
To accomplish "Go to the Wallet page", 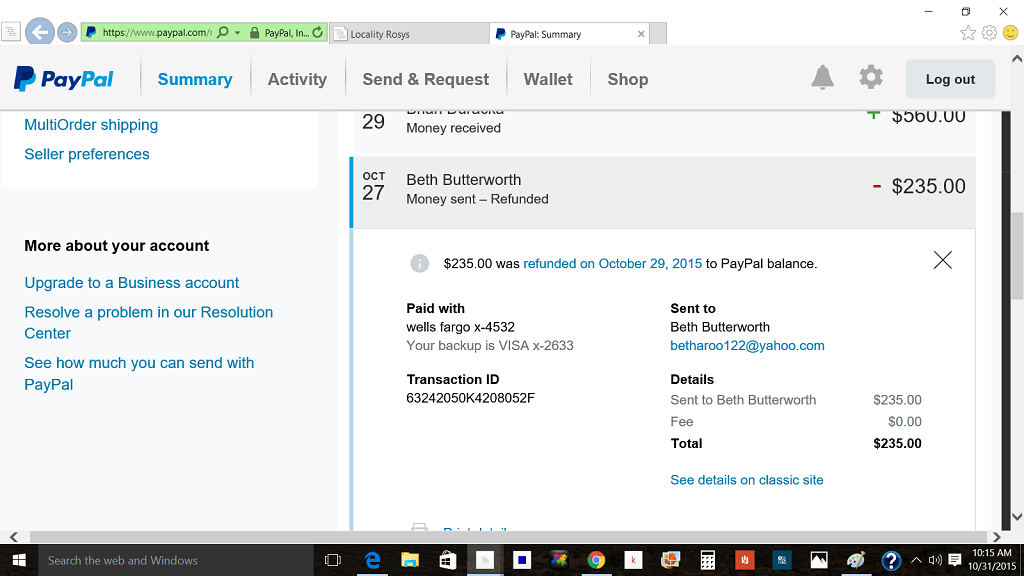I will tap(548, 79).
